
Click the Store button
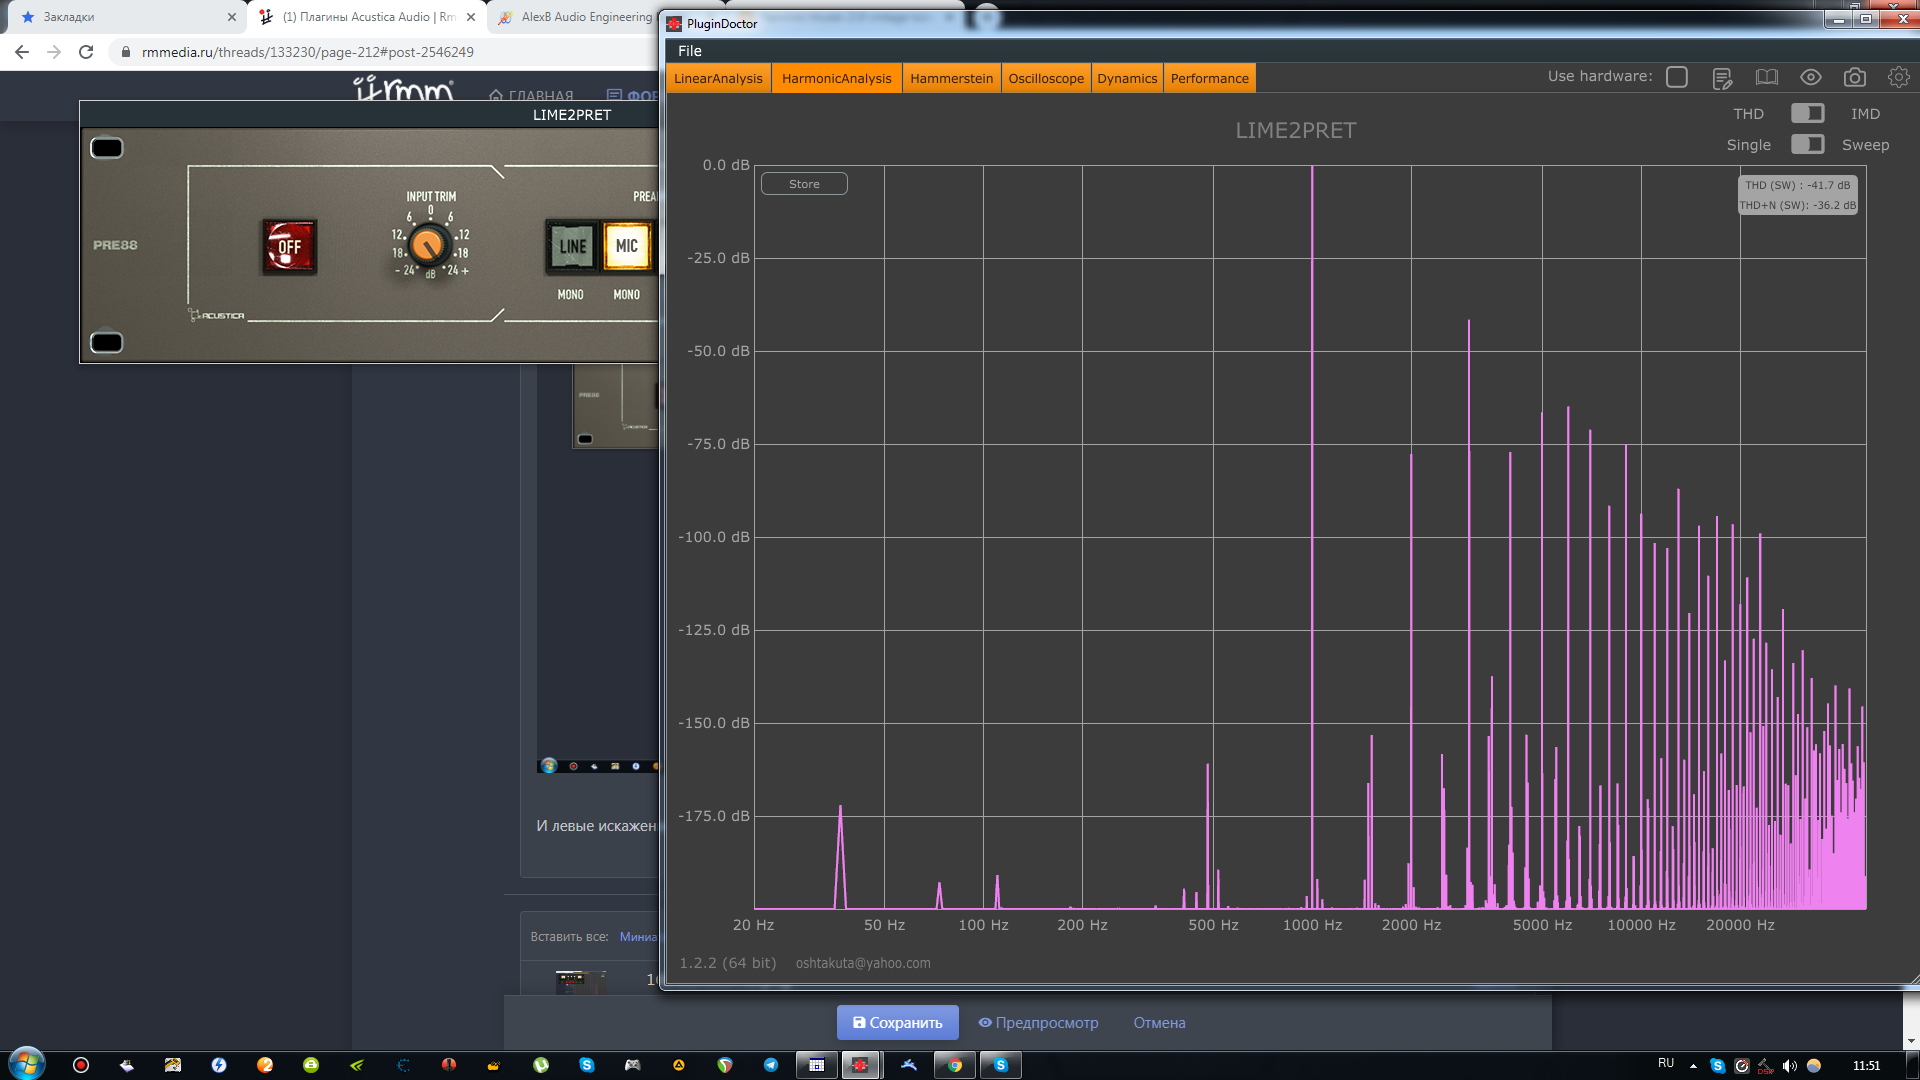click(804, 184)
